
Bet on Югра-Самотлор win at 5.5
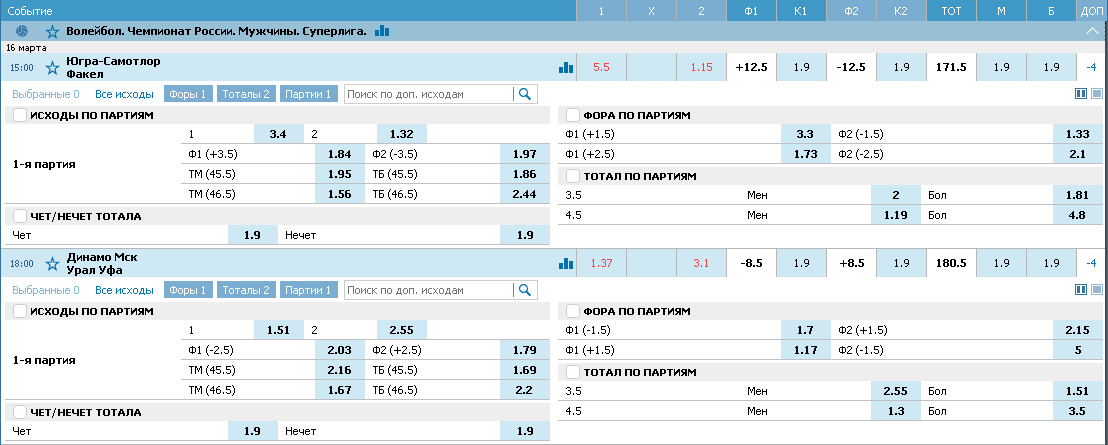click(x=601, y=67)
